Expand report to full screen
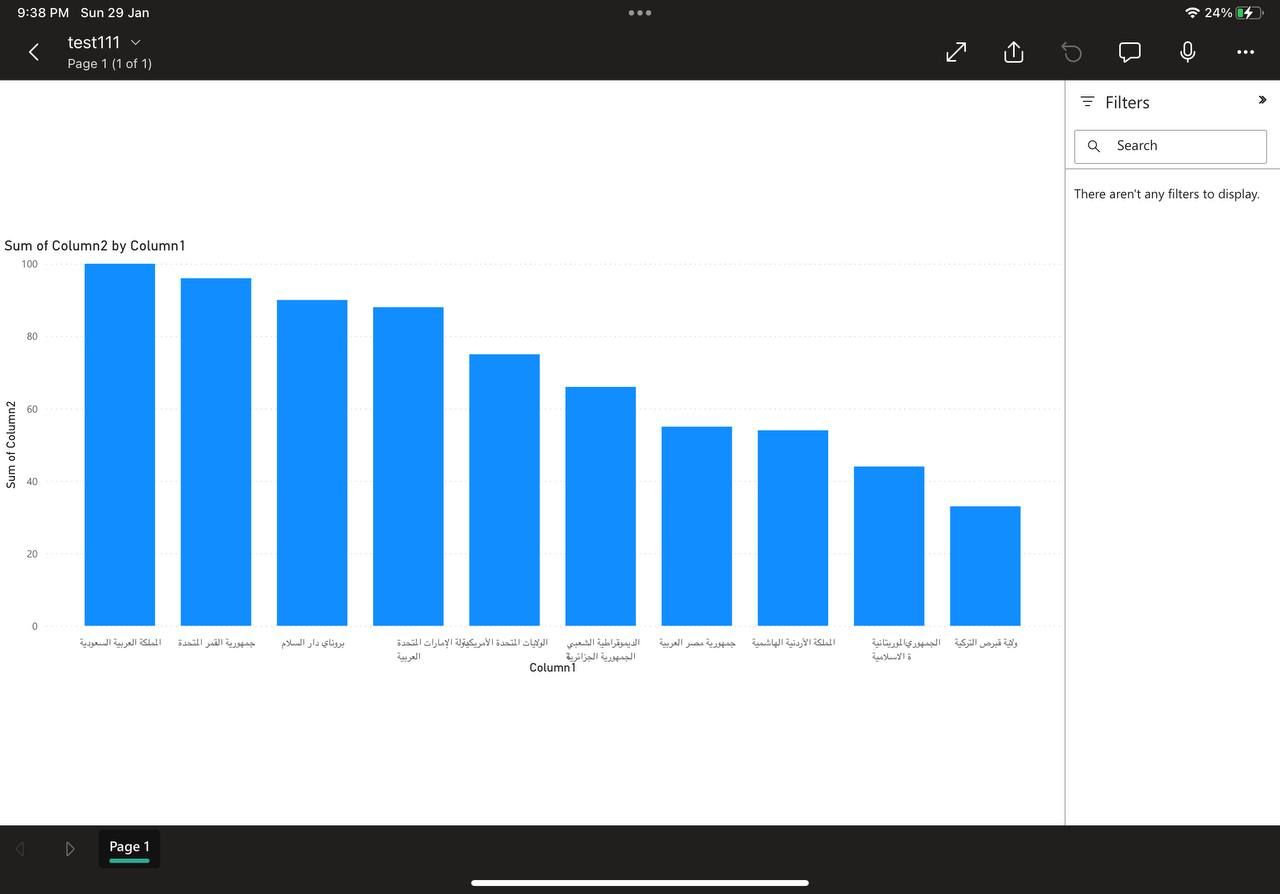The image size is (1280, 894). click(x=956, y=52)
